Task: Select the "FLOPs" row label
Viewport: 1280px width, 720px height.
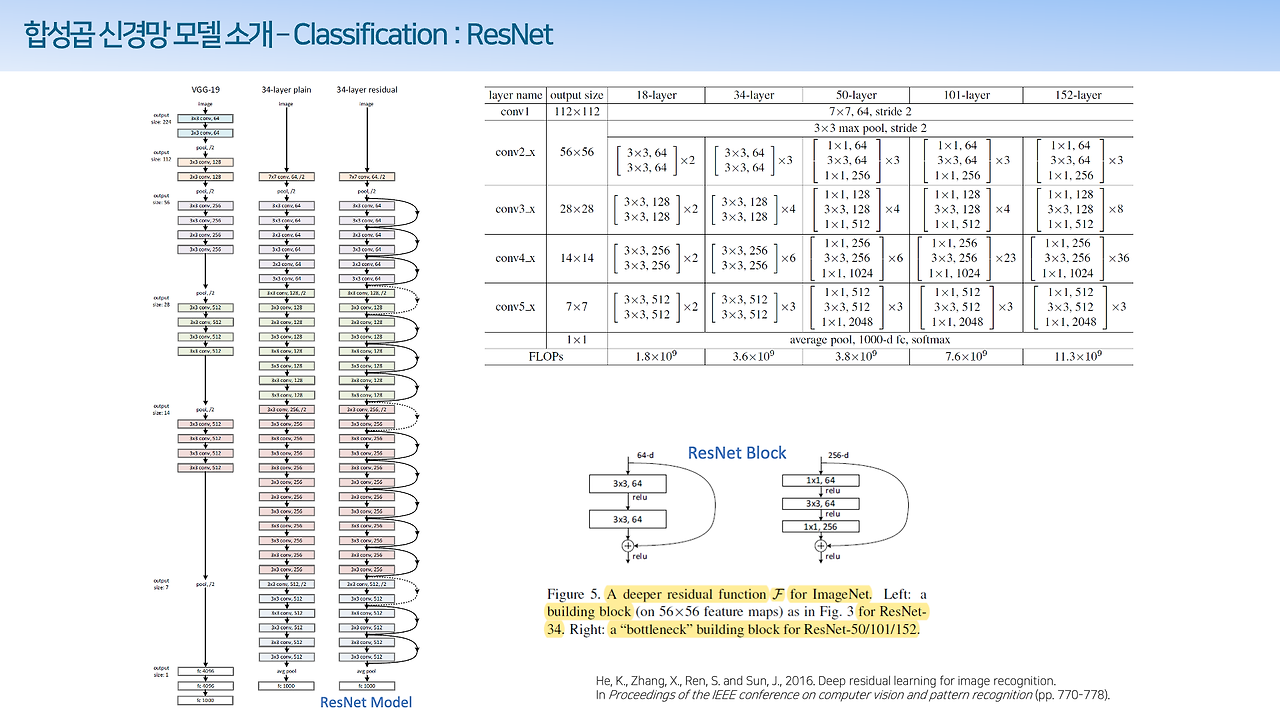Action: [546, 356]
